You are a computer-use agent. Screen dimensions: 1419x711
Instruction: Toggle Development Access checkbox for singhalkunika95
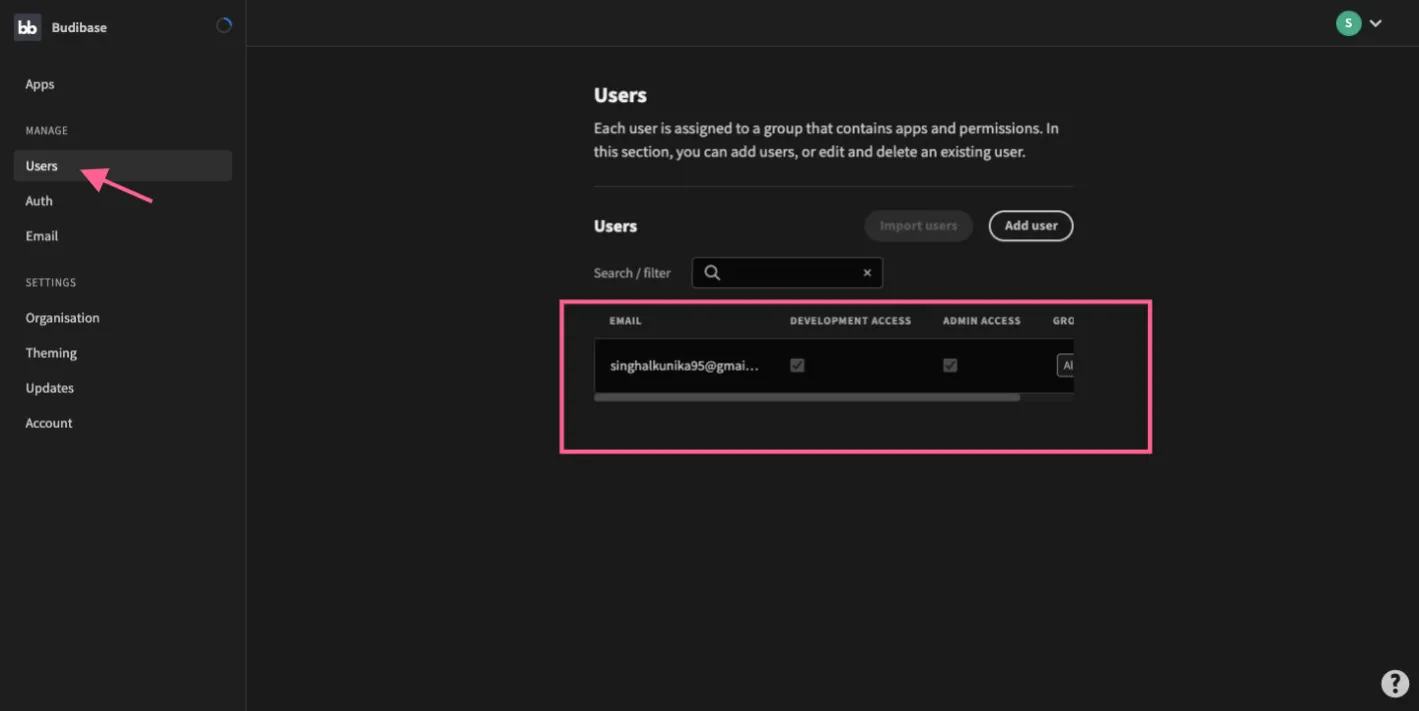(x=797, y=366)
